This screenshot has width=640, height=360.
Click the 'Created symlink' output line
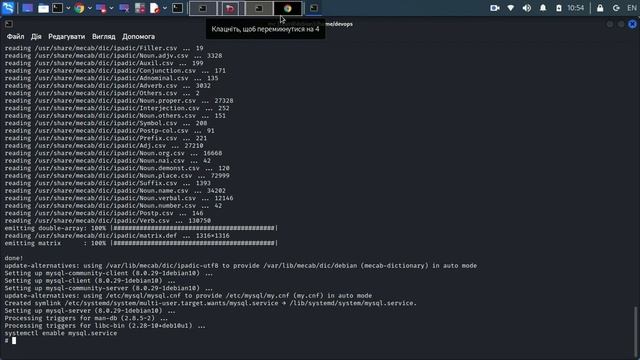click(x=211, y=303)
